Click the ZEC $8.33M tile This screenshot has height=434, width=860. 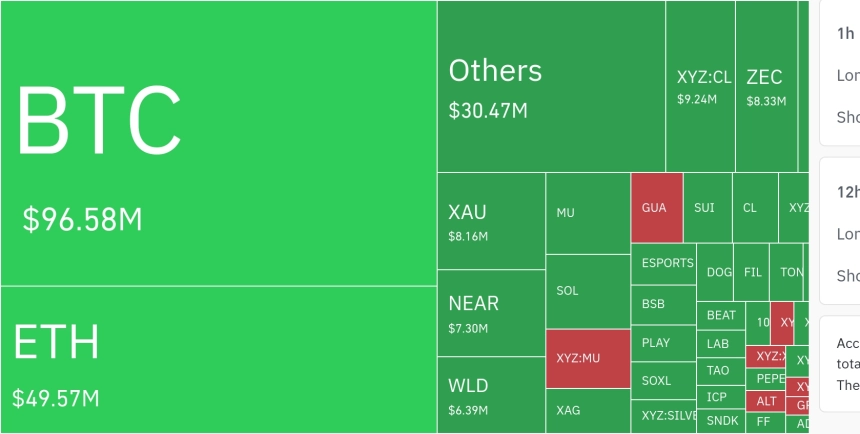766,86
